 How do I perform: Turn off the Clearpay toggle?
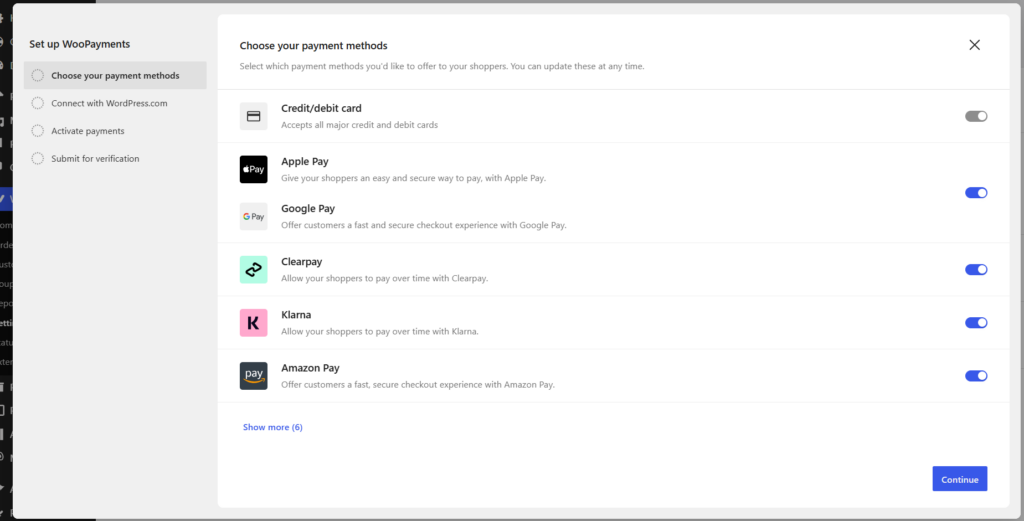[x=976, y=270]
